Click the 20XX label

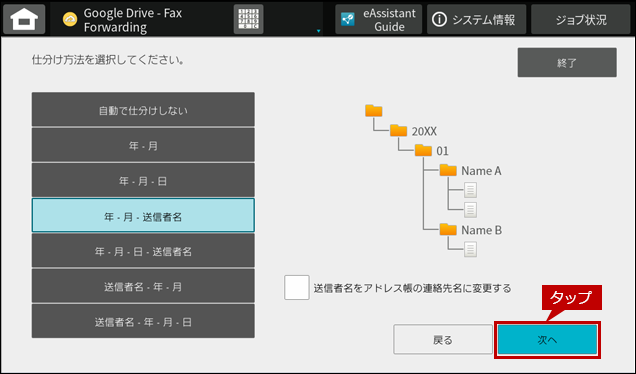(x=424, y=131)
